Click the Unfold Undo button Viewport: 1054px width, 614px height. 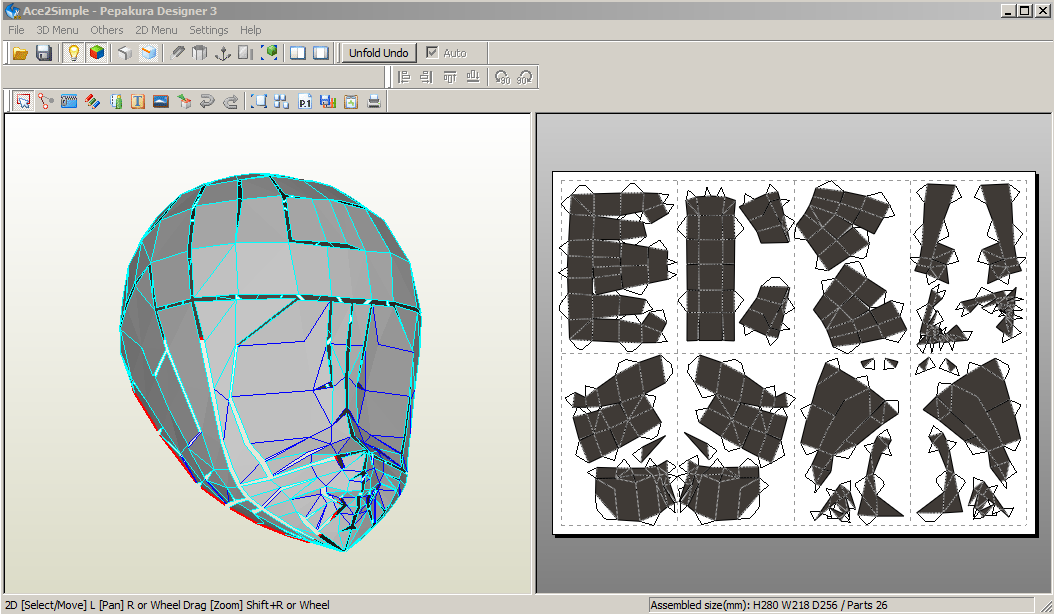(x=378, y=53)
